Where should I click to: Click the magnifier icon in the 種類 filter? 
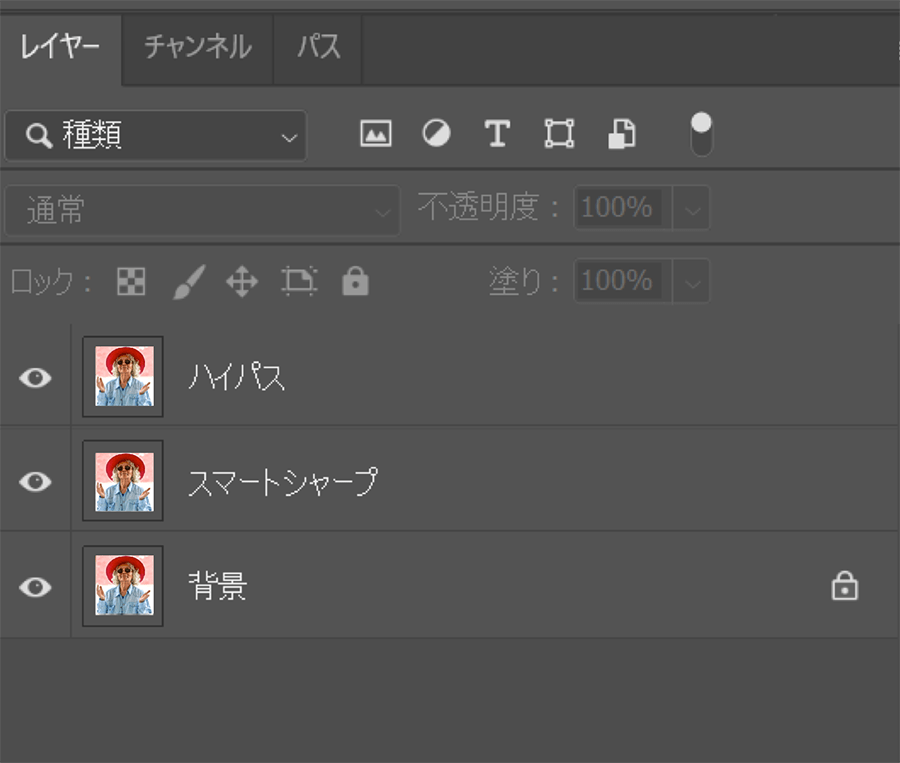[x=38, y=136]
